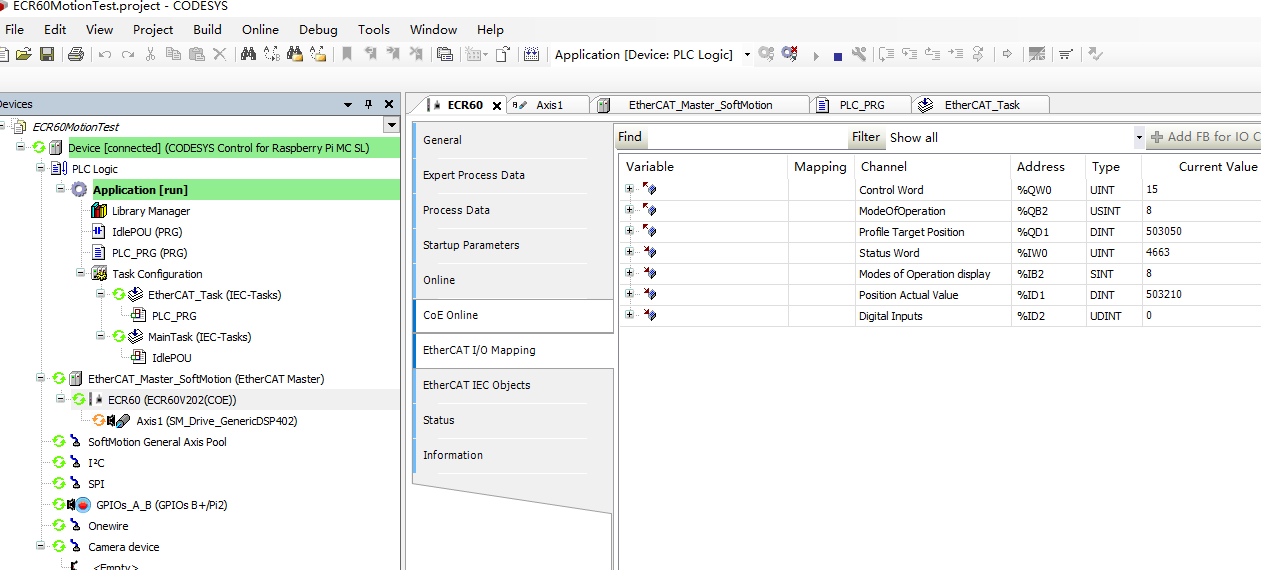Select IdlePOU (PRG) in device tree
Image resolution: width=1261 pixels, height=570 pixels.
click(149, 232)
